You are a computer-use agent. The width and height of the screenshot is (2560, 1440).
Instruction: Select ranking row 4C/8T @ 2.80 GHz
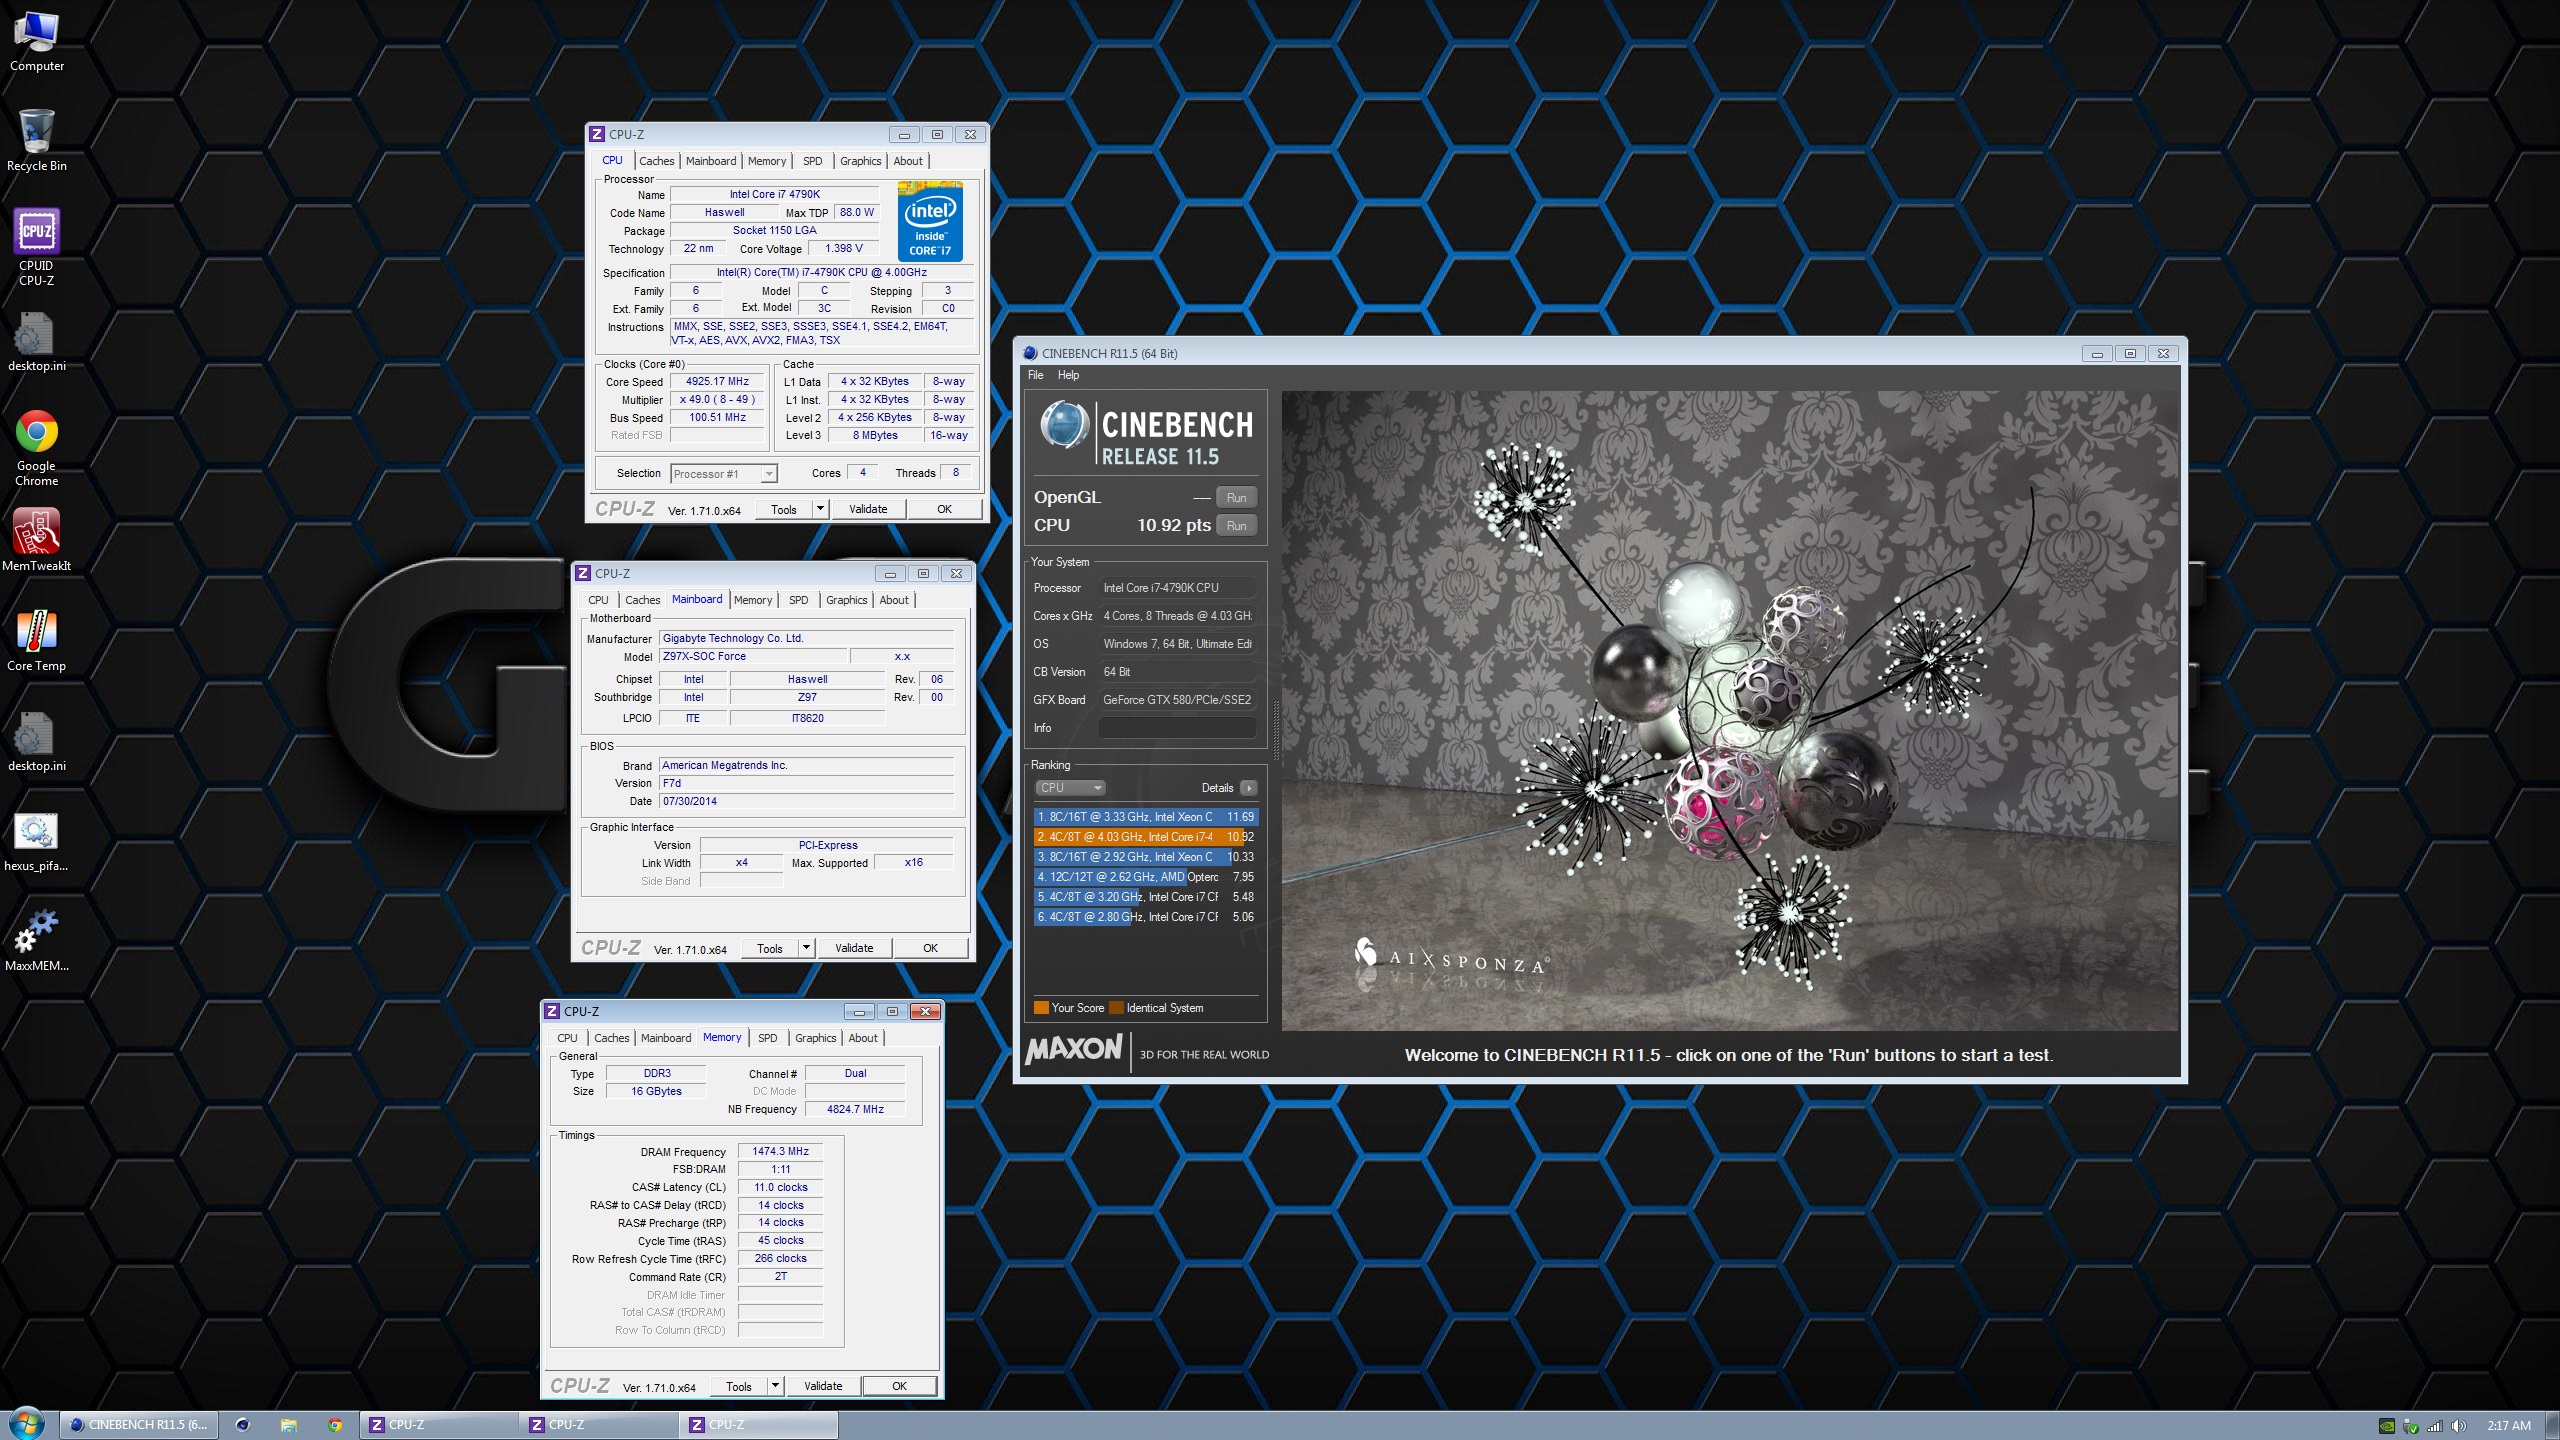1146,917
